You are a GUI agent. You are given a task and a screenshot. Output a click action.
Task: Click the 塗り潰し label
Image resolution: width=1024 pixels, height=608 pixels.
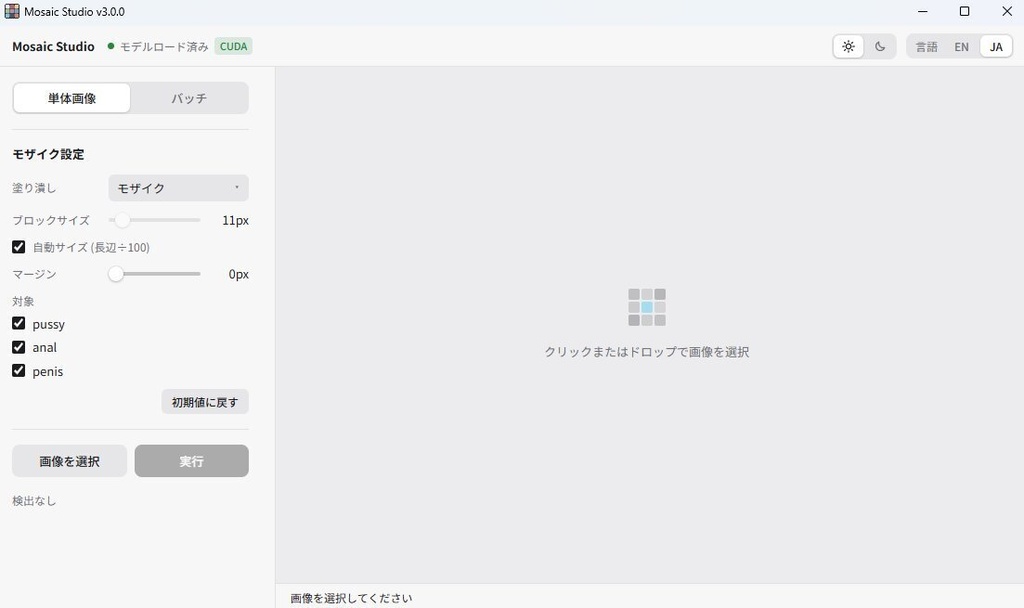(x=34, y=188)
